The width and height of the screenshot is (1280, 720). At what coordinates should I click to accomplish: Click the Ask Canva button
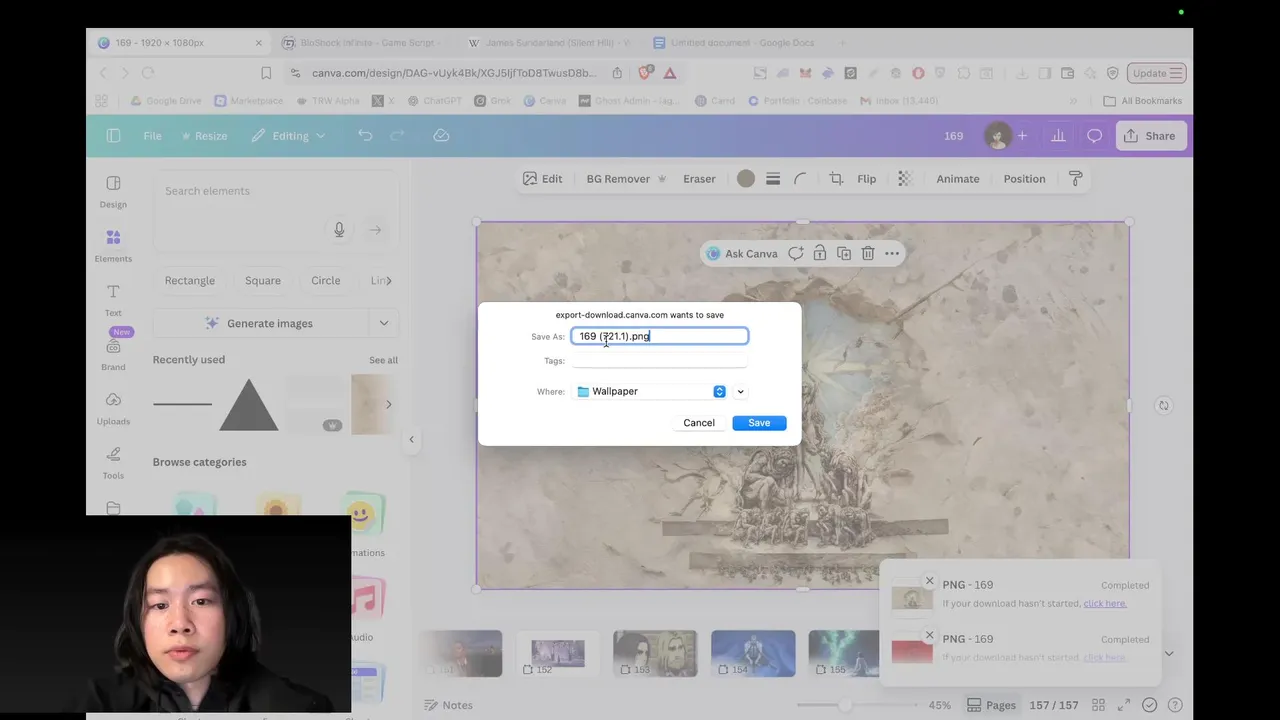[742, 254]
